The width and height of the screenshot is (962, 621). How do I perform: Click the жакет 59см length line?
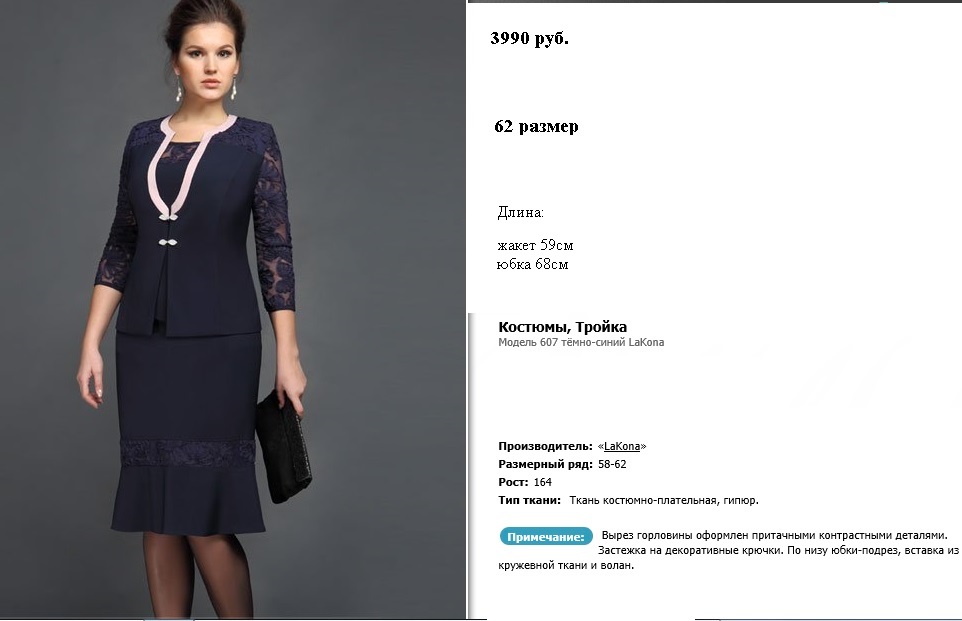tap(535, 245)
